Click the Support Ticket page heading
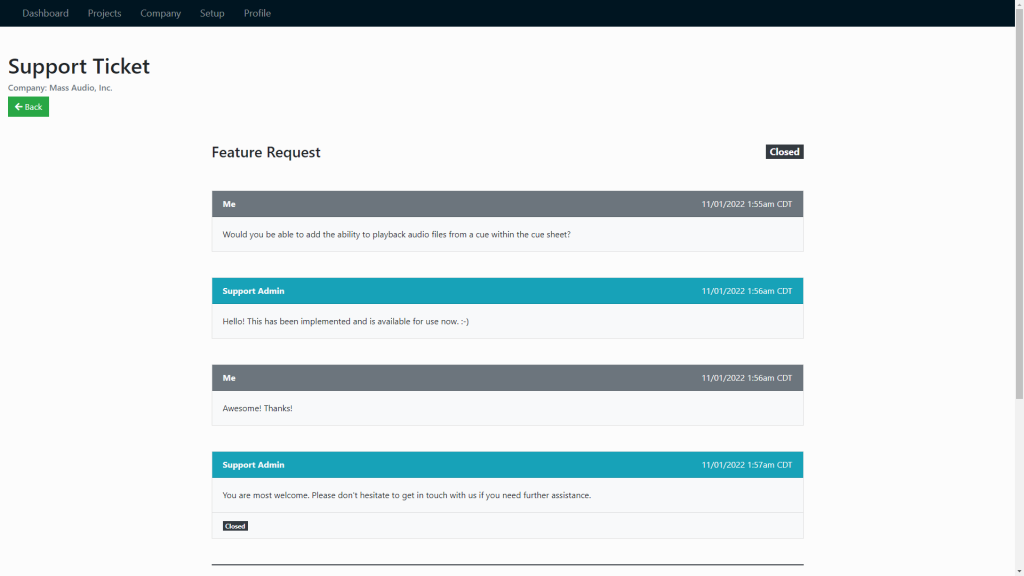Image resolution: width=1024 pixels, height=576 pixels. (79, 66)
